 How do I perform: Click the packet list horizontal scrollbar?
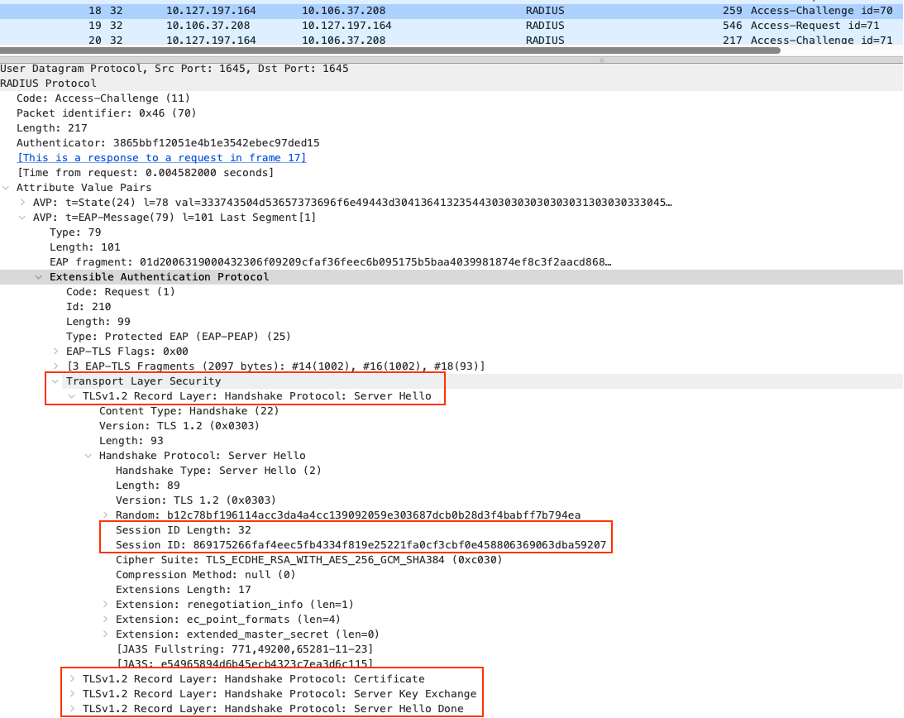click(x=390, y=50)
